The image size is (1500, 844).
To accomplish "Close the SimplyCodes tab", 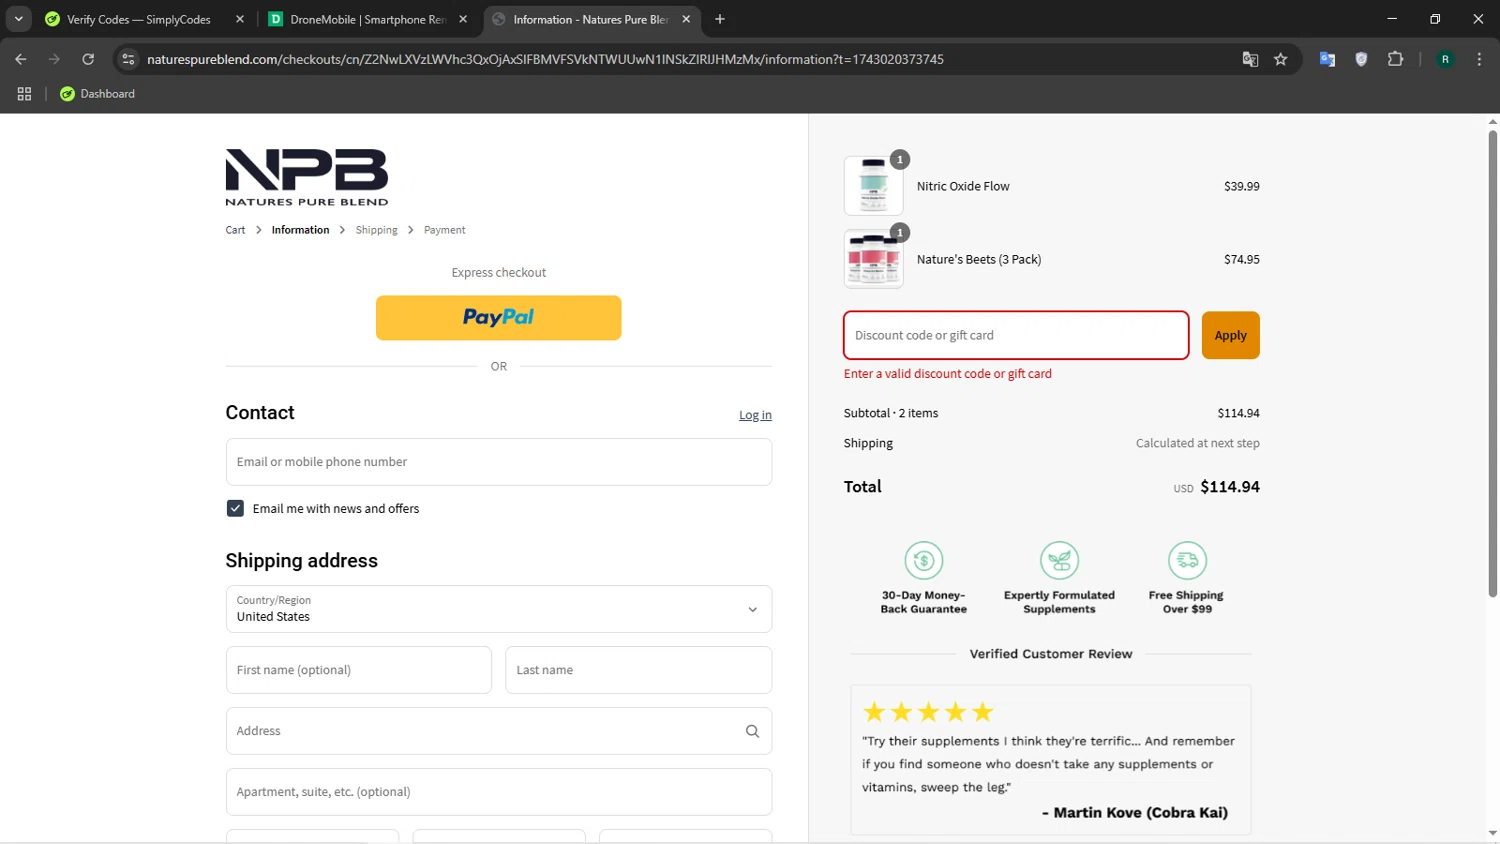I will 240,19.
